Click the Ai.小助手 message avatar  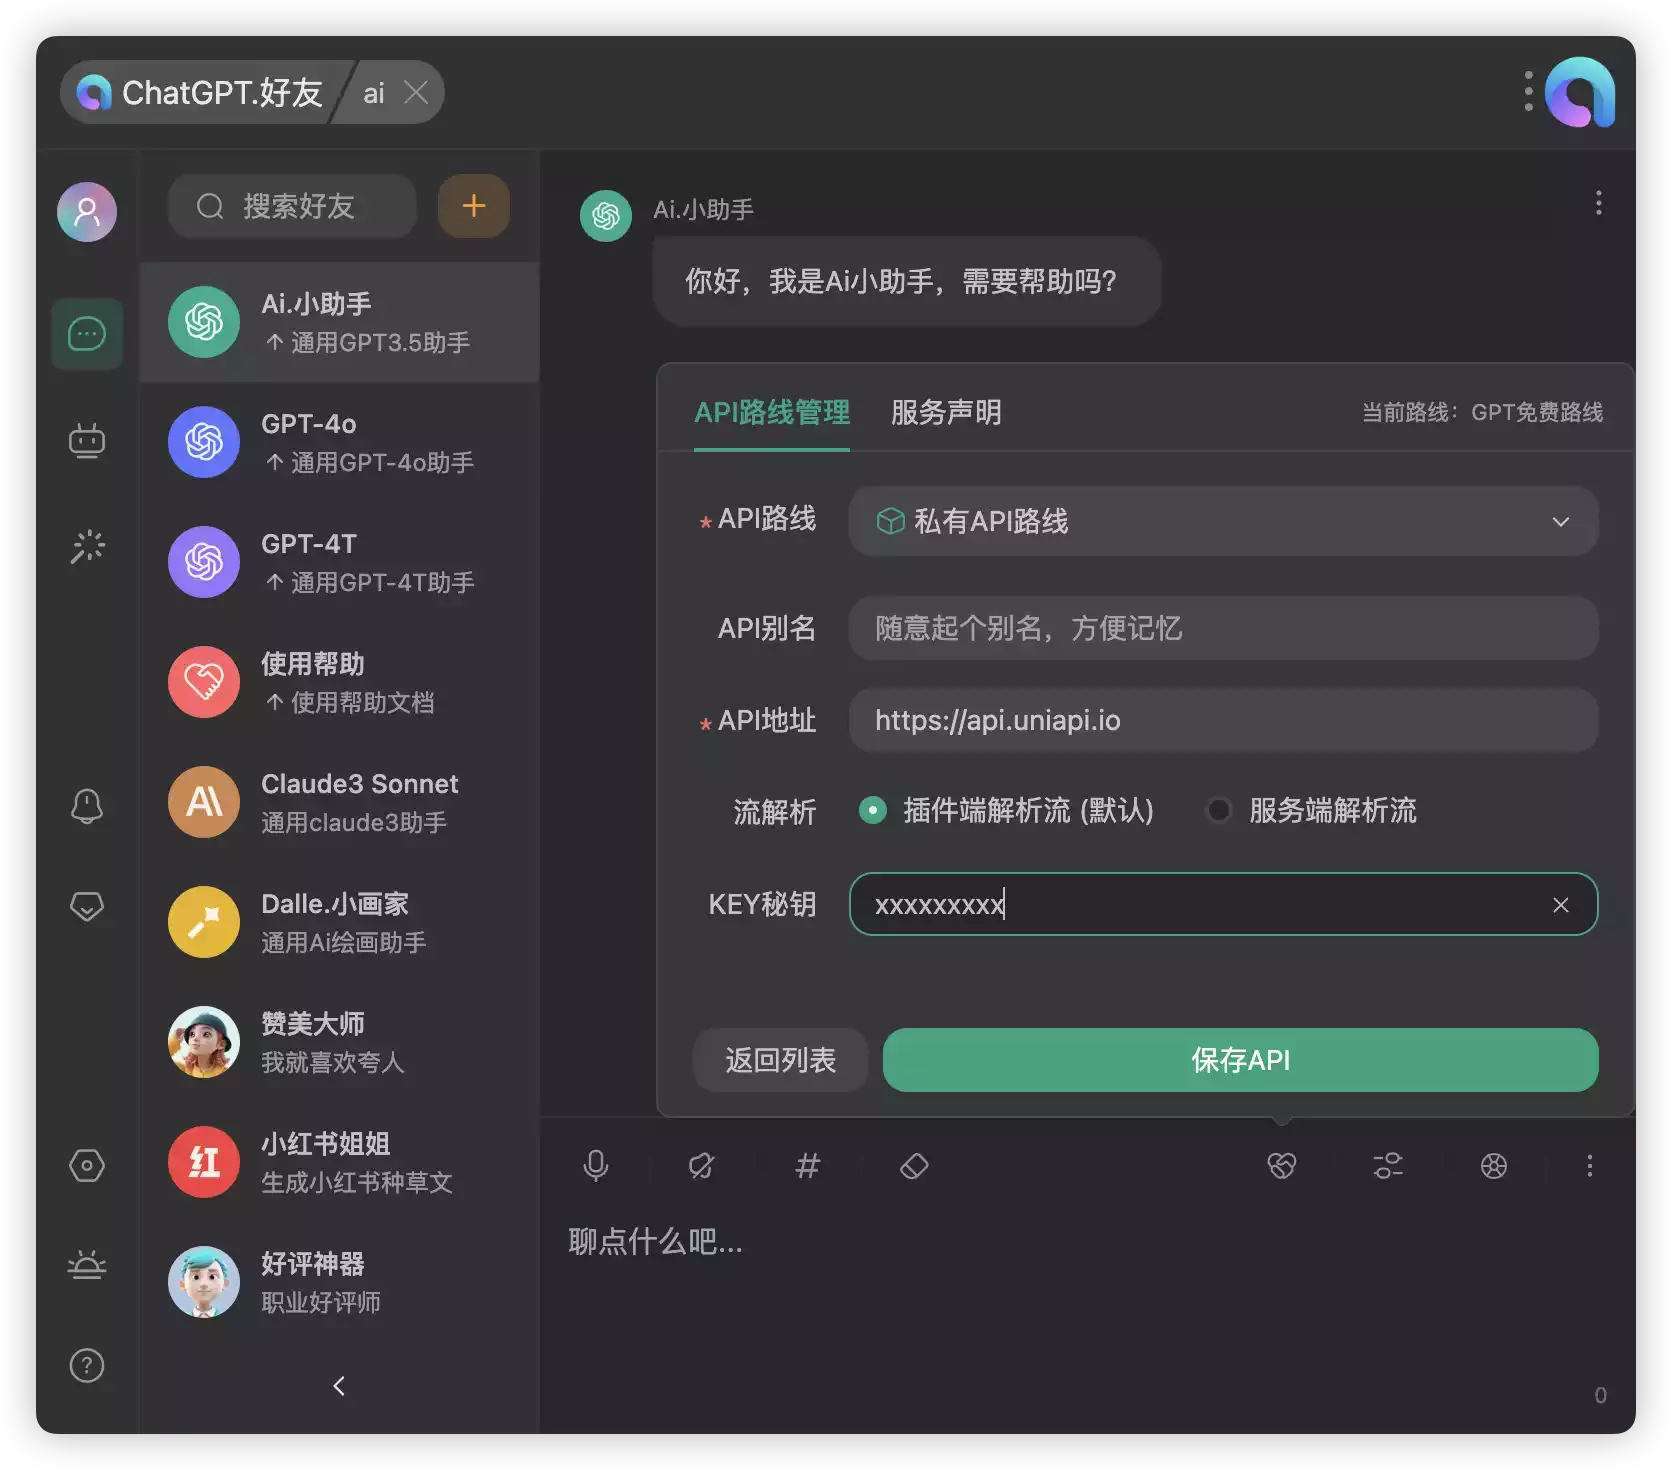606,216
